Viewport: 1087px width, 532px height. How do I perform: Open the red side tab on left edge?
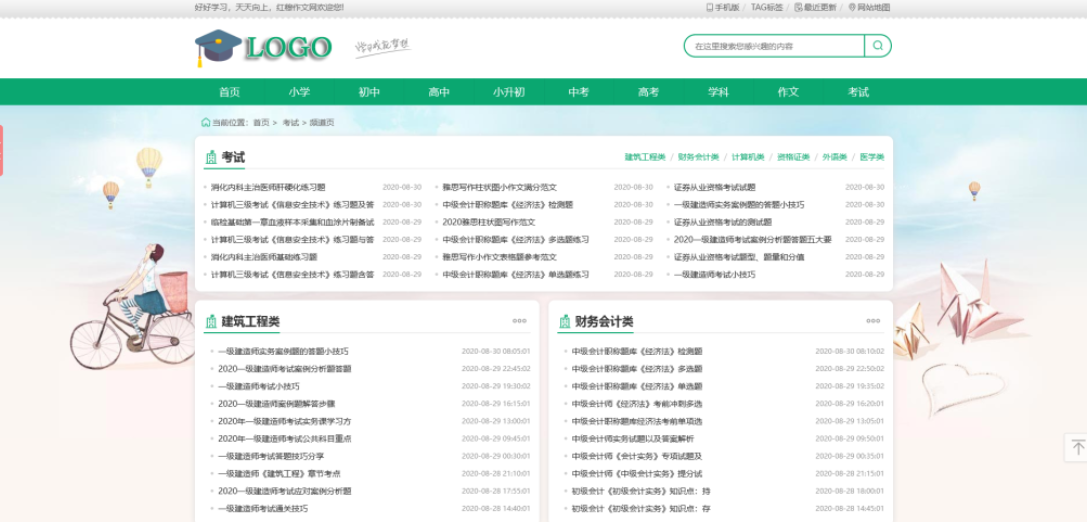(x=2, y=150)
